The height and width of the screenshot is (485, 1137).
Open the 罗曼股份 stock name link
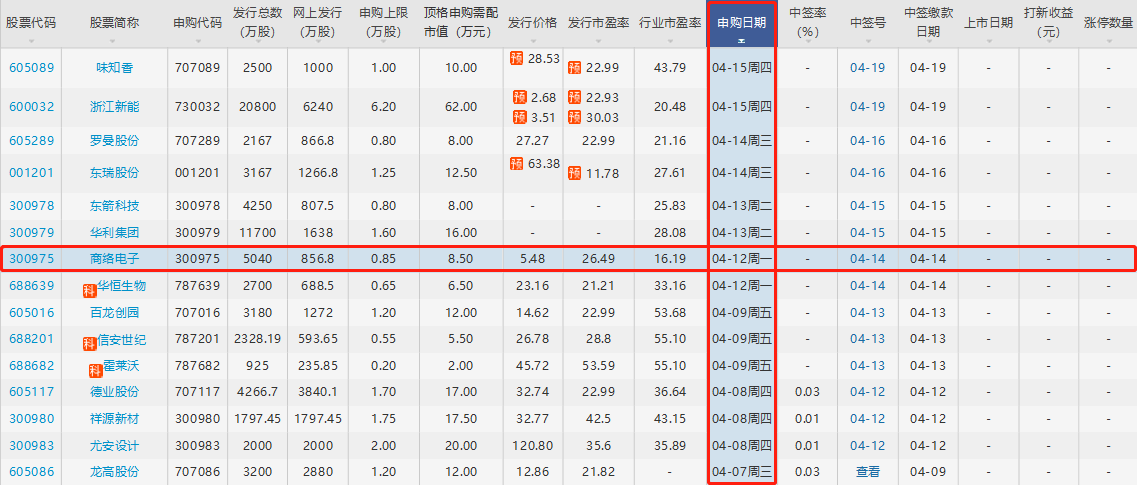pyautogui.click(x=115, y=140)
